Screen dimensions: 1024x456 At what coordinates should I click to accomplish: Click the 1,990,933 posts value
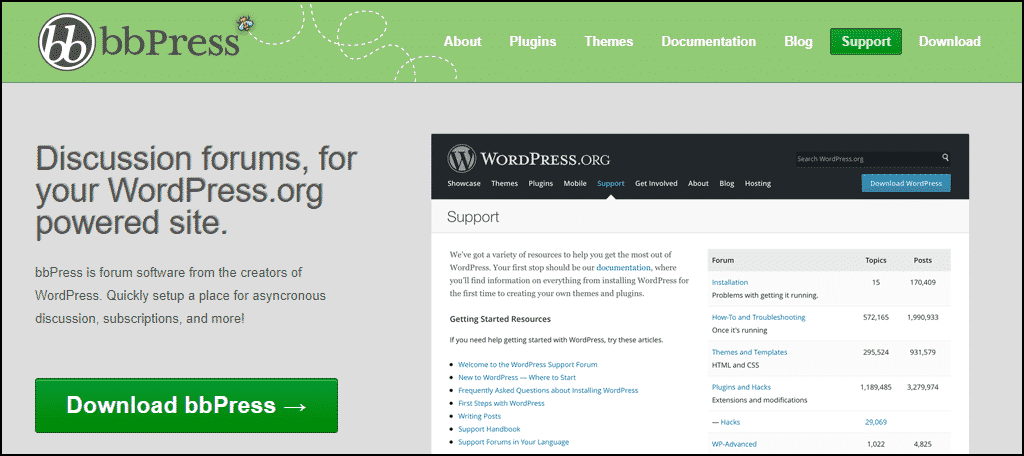[x=923, y=317]
